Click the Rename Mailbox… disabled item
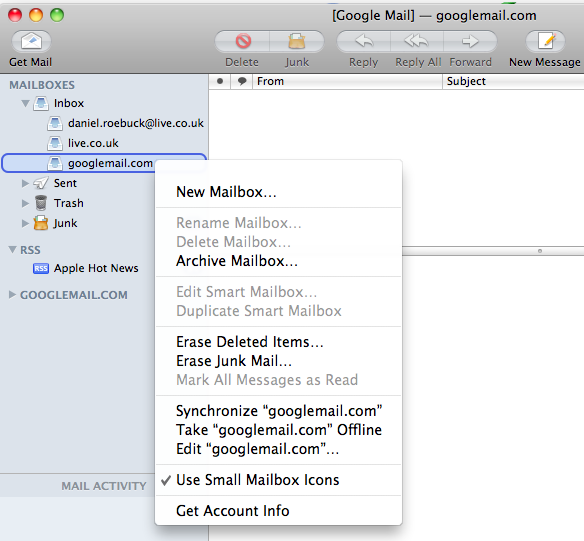The width and height of the screenshot is (584, 541). click(279, 223)
